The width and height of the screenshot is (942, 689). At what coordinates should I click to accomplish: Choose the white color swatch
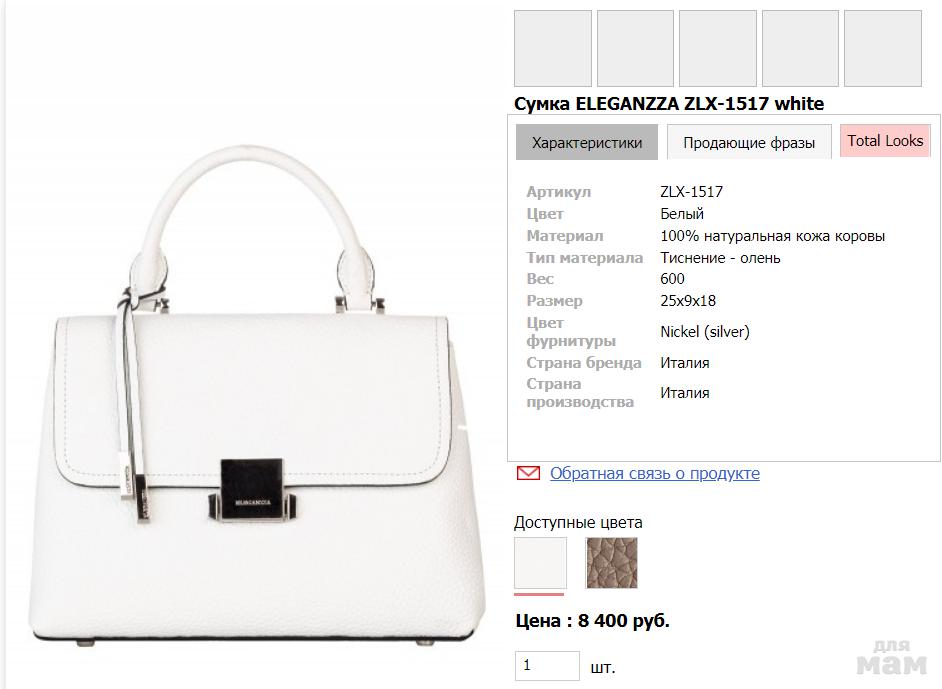coord(540,562)
